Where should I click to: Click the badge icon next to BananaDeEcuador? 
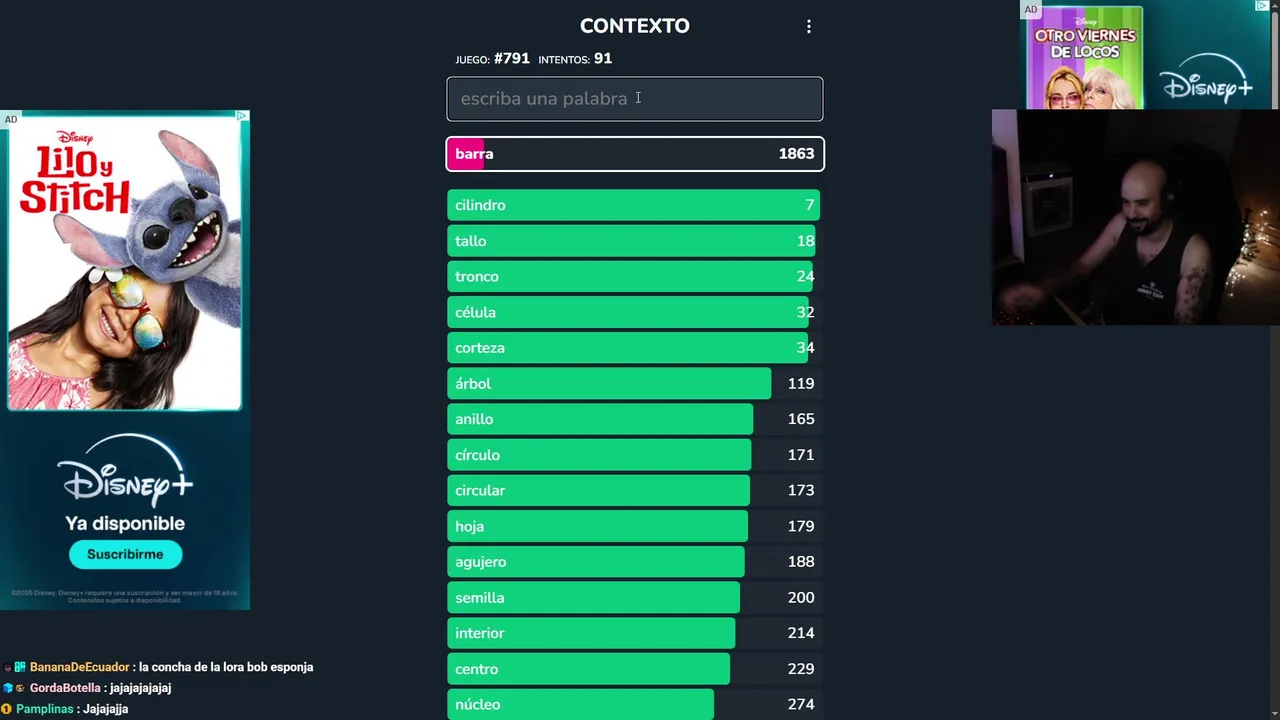[x=20, y=667]
